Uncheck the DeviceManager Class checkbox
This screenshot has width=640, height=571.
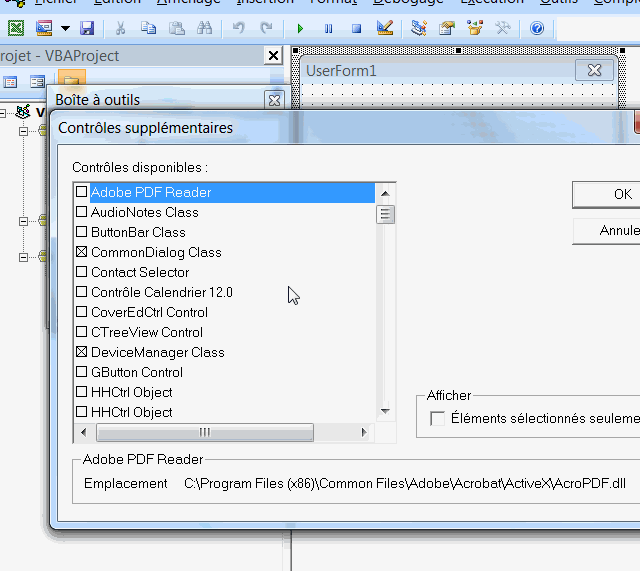click(x=82, y=351)
